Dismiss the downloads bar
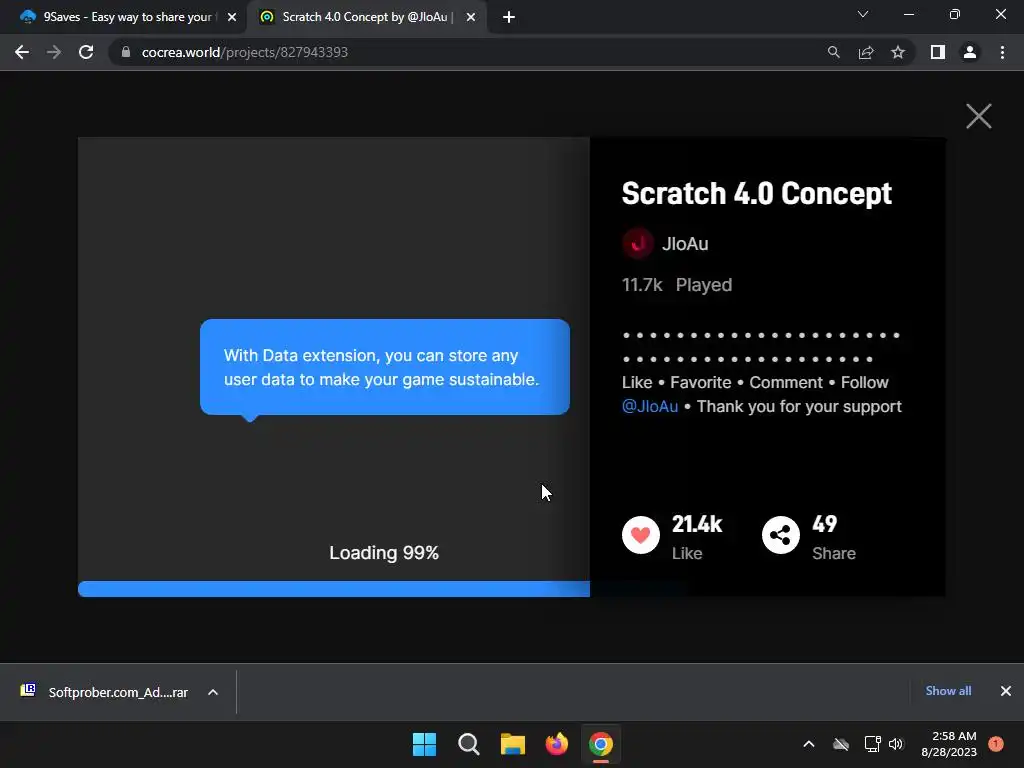 coord(1006,691)
